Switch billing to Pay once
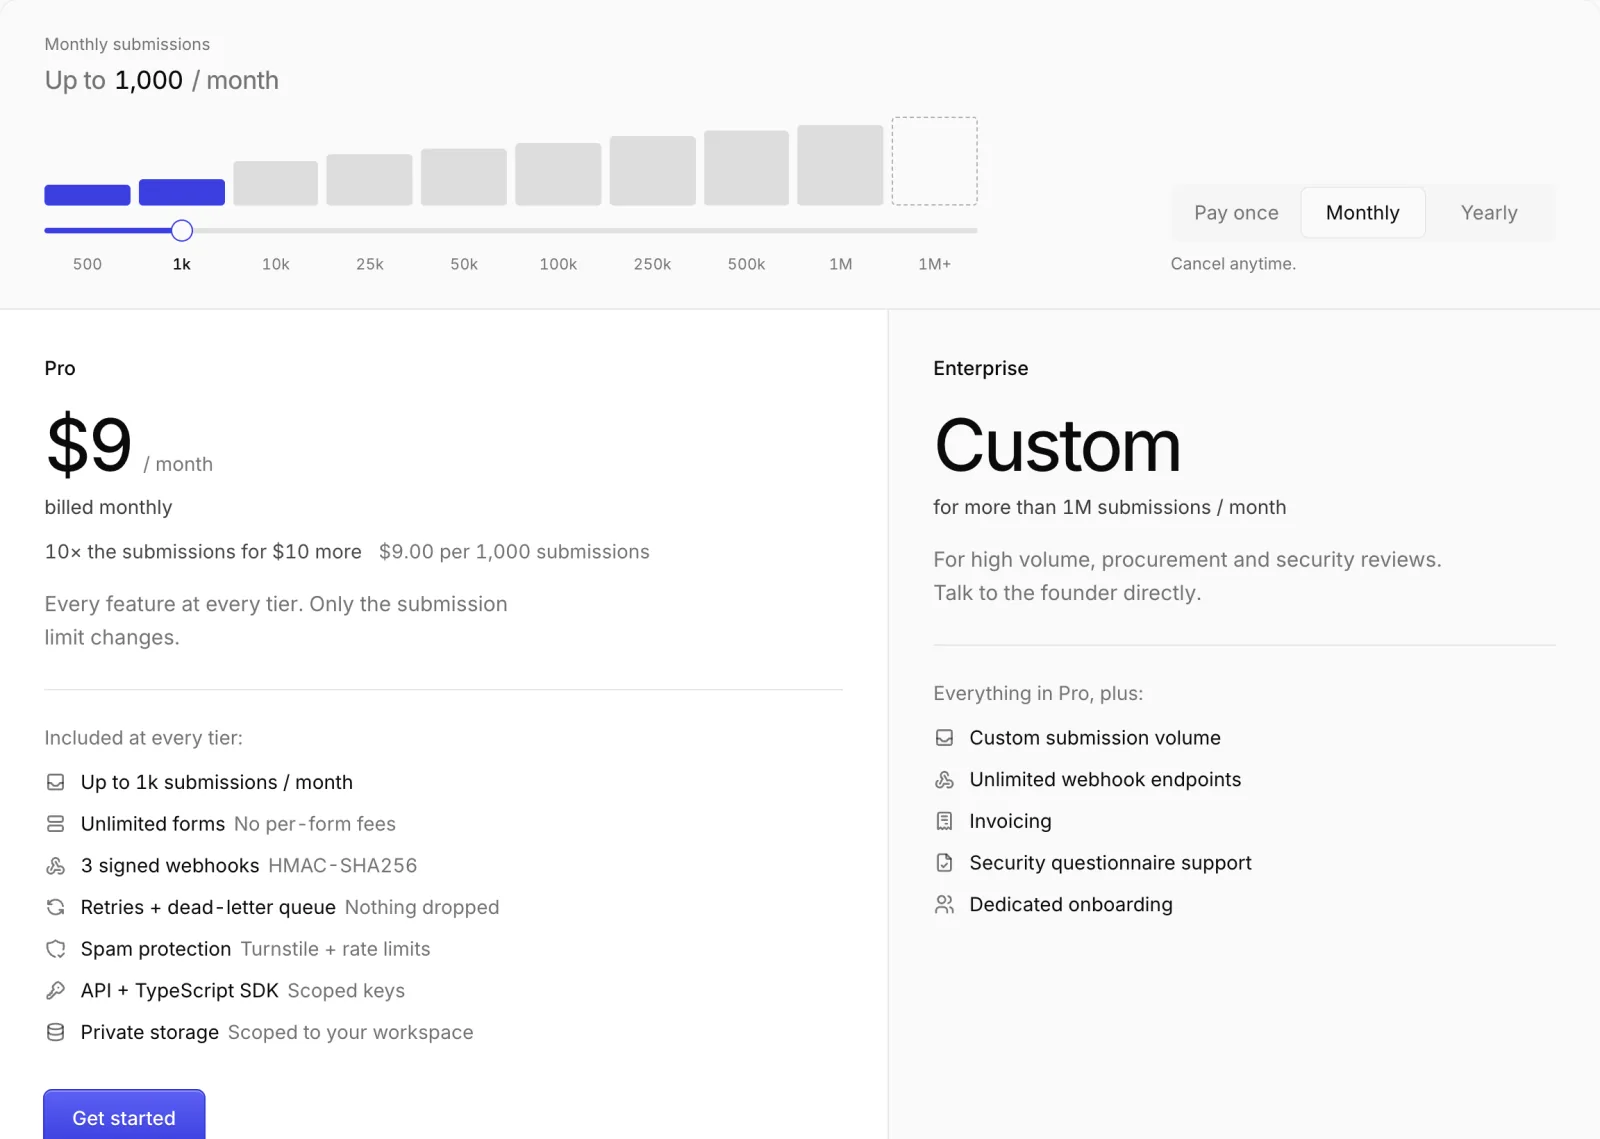 (1236, 213)
